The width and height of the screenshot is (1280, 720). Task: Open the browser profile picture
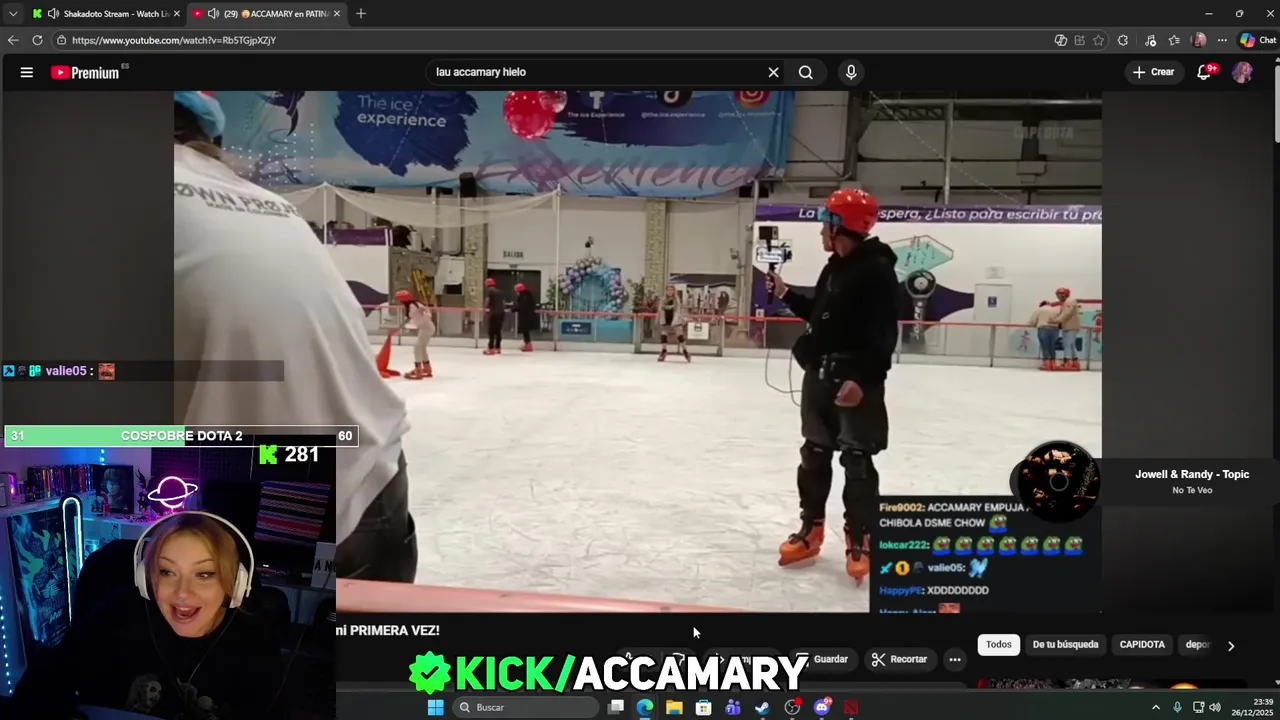tap(1199, 40)
